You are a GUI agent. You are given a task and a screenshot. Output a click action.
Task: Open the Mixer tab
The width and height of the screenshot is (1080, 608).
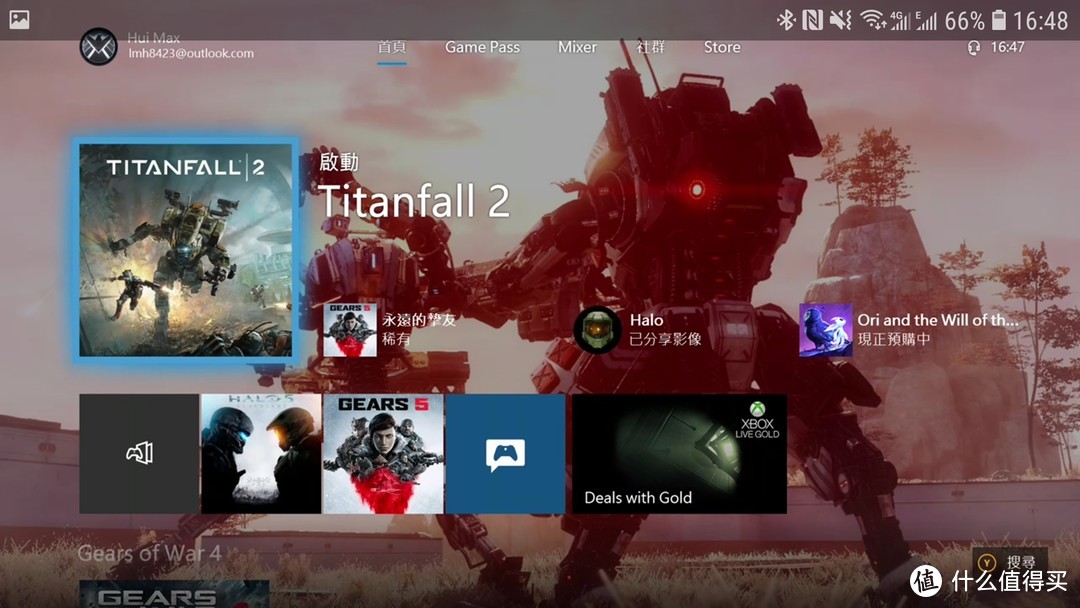(577, 47)
